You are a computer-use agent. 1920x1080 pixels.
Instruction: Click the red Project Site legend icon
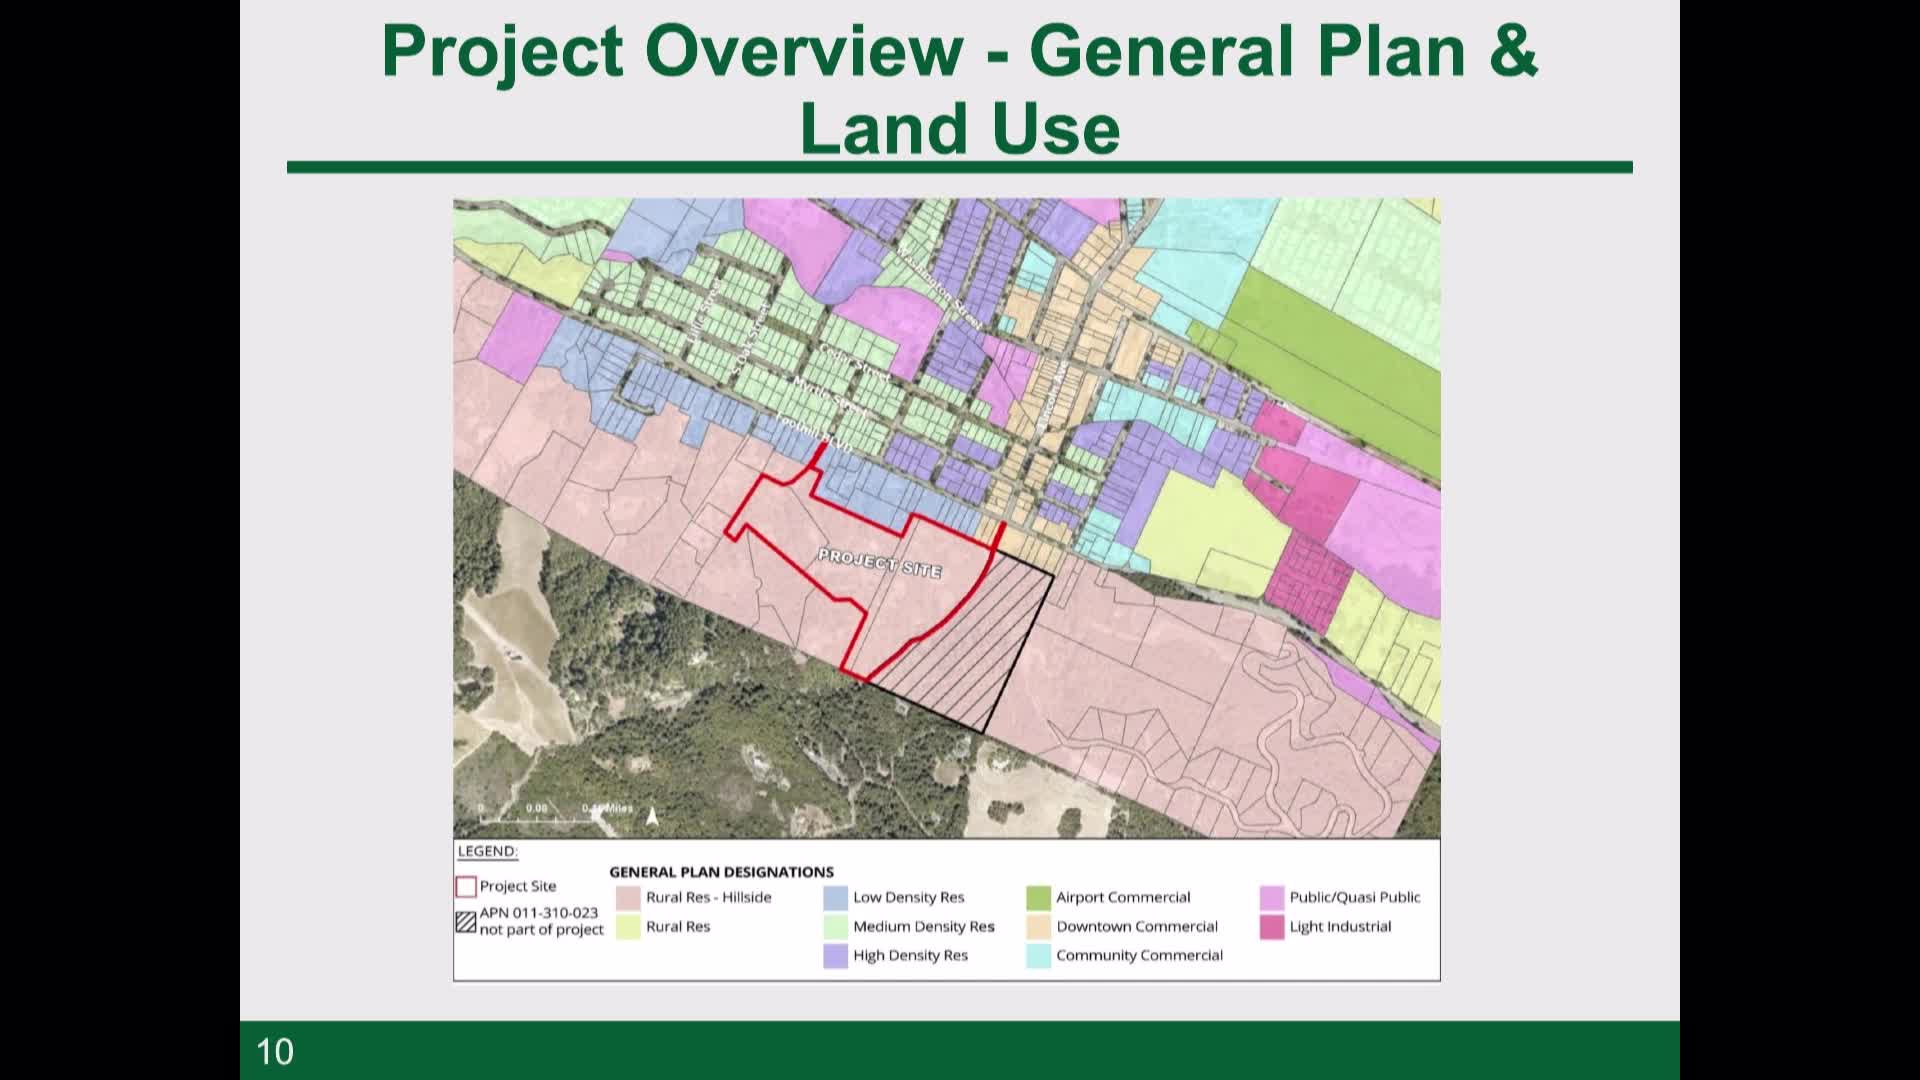point(465,886)
